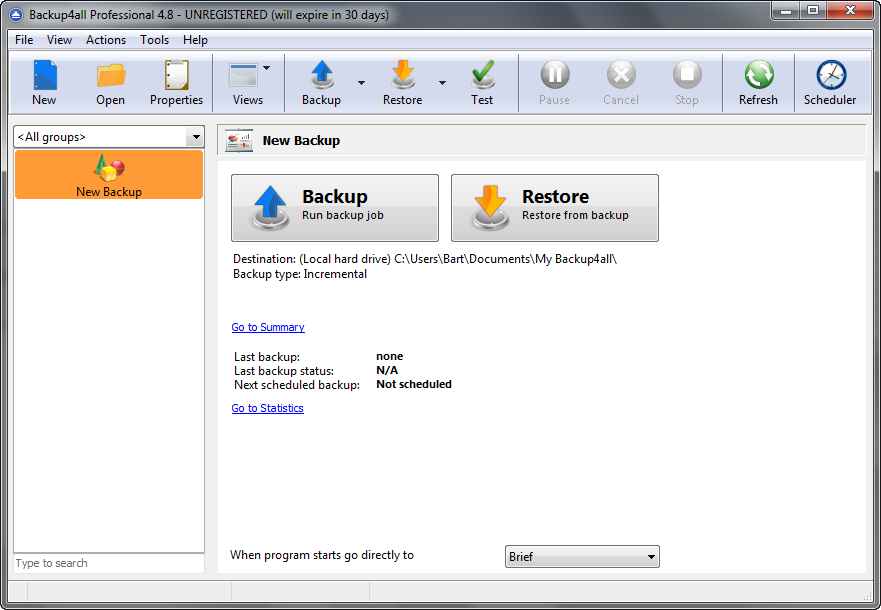
Task: Click the Pause toolbar icon
Action: 555,83
